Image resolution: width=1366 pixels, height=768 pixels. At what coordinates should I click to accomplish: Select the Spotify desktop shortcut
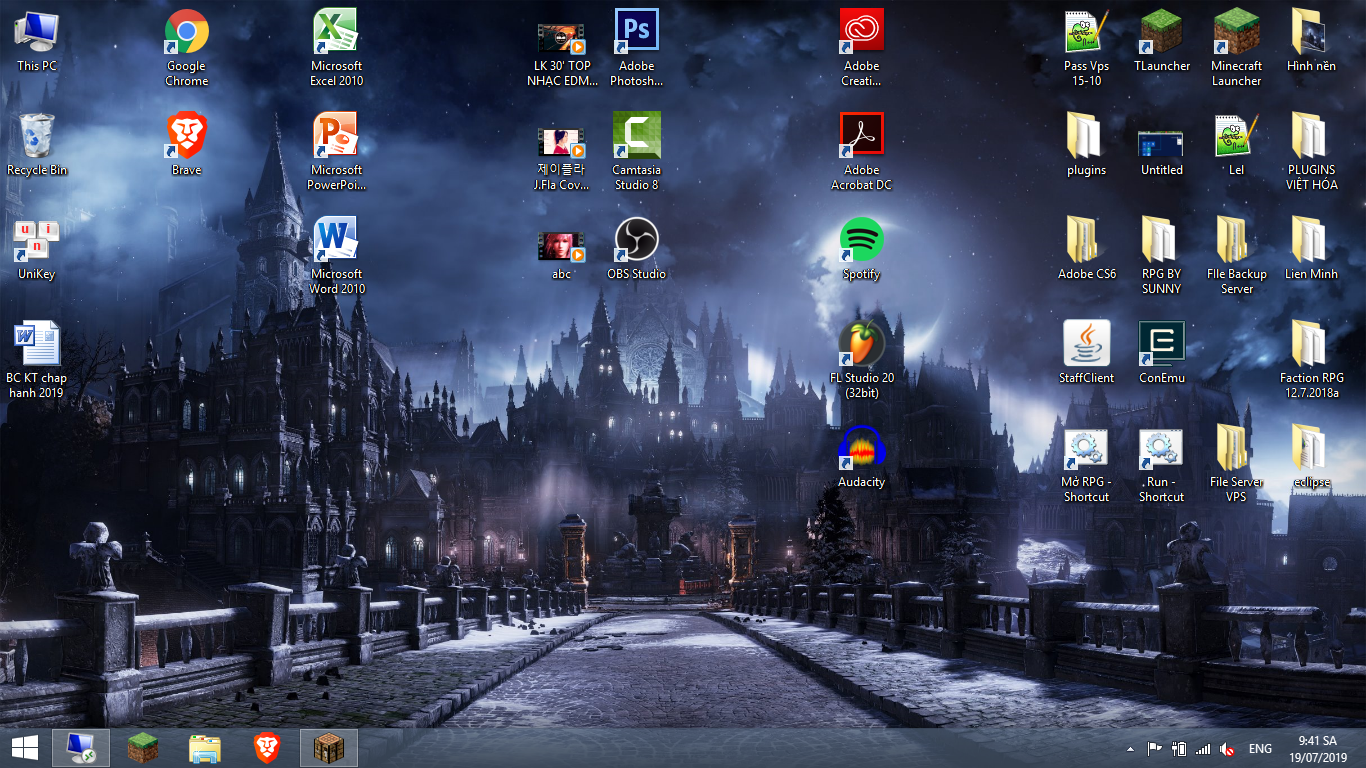click(861, 240)
